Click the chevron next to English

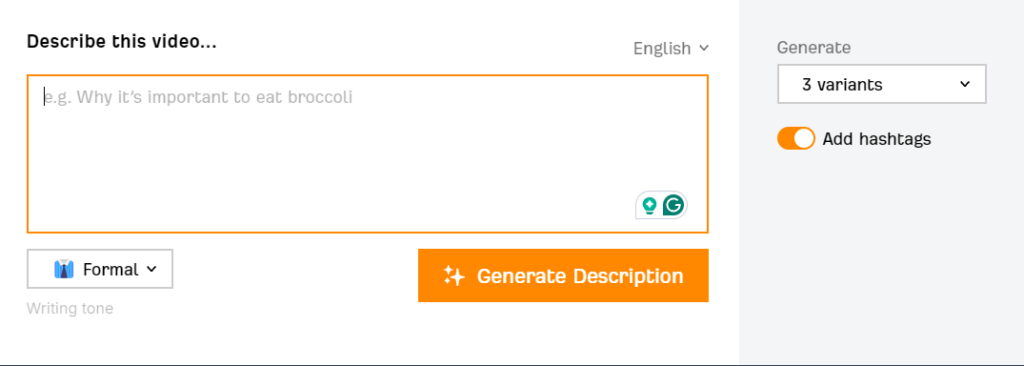pos(703,48)
